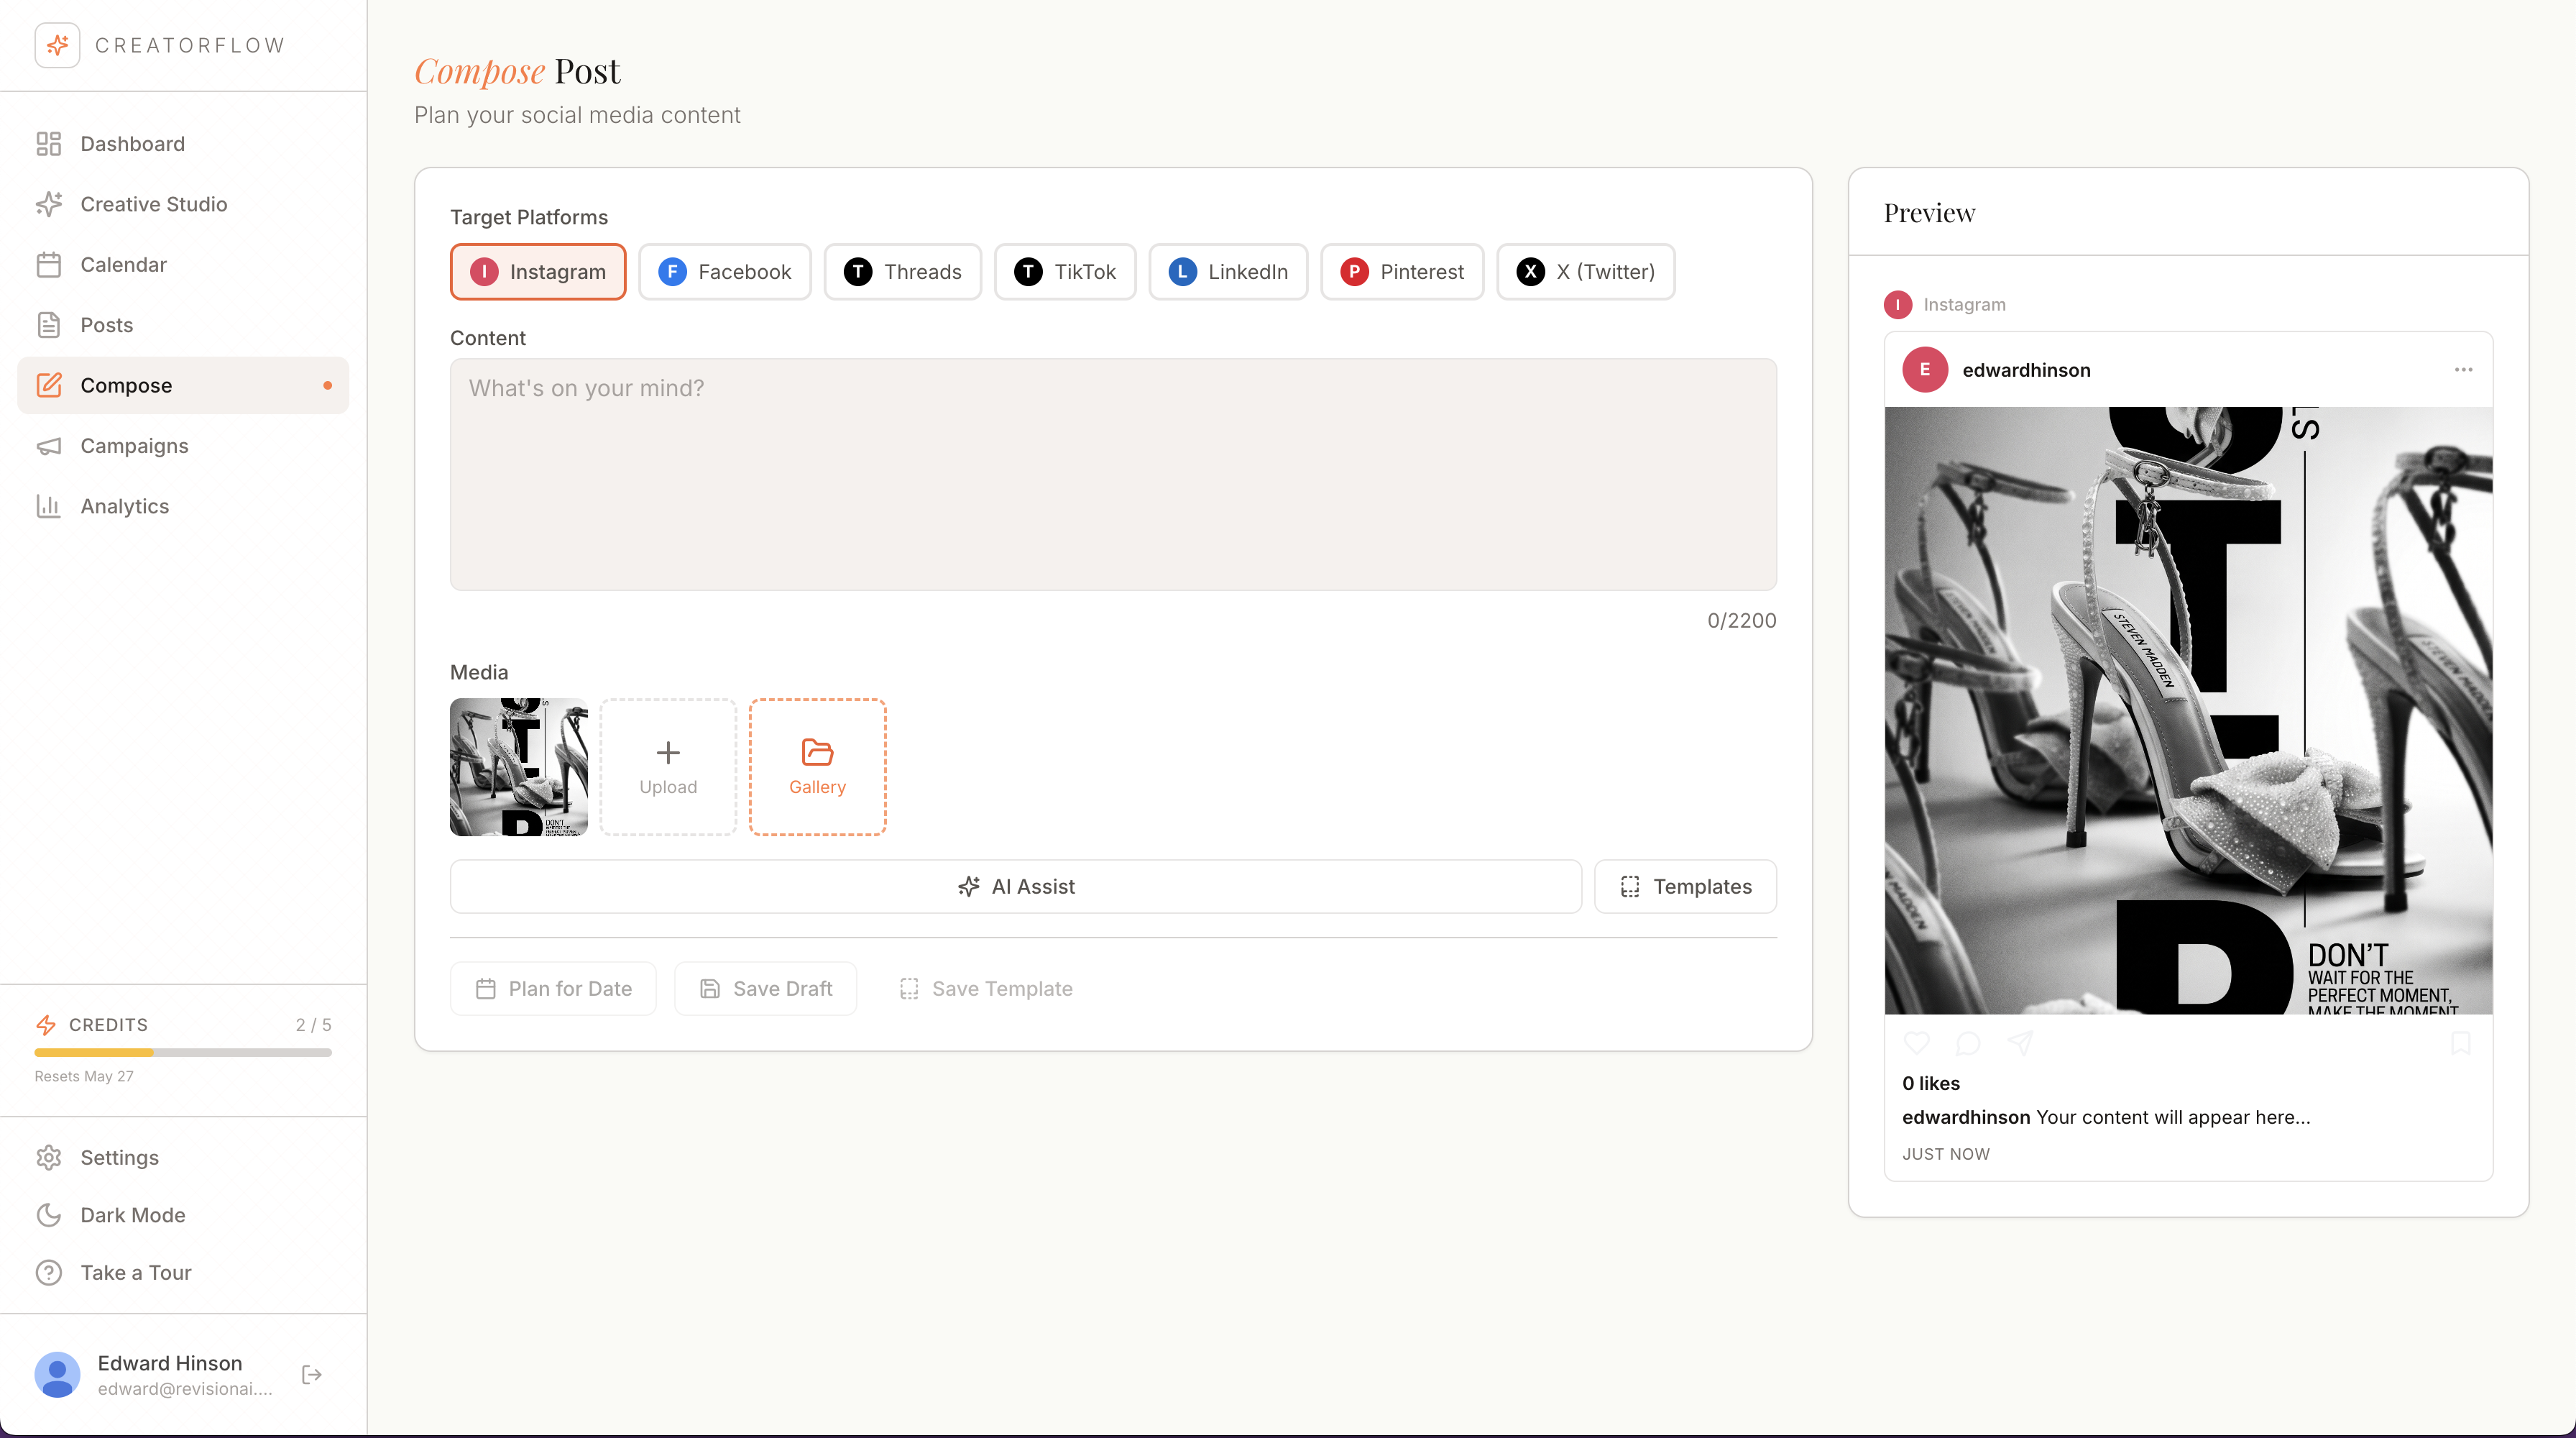This screenshot has width=2576, height=1438.
Task: Click the preview post shoe image
Action: (x=2188, y=710)
